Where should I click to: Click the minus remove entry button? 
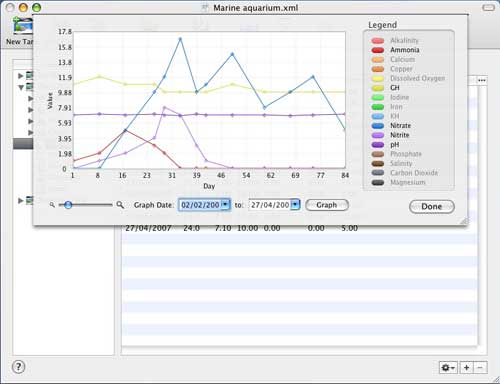pos(480,368)
